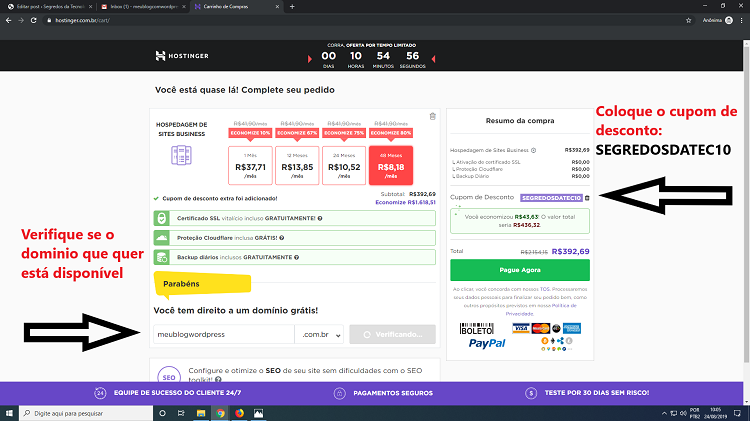Click the 24/7 support badge icon
This screenshot has width=750, height=421.
tap(99, 393)
